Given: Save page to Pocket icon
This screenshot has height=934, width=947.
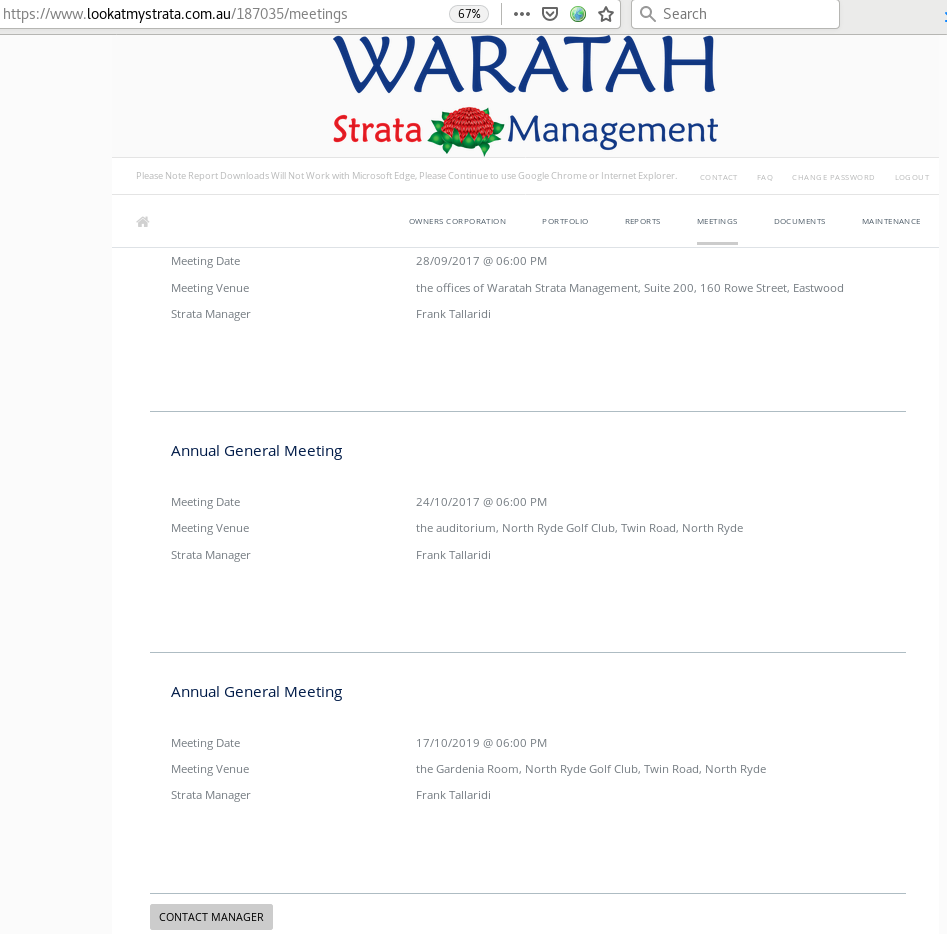Looking at the screenshot, I should point(550,14).
